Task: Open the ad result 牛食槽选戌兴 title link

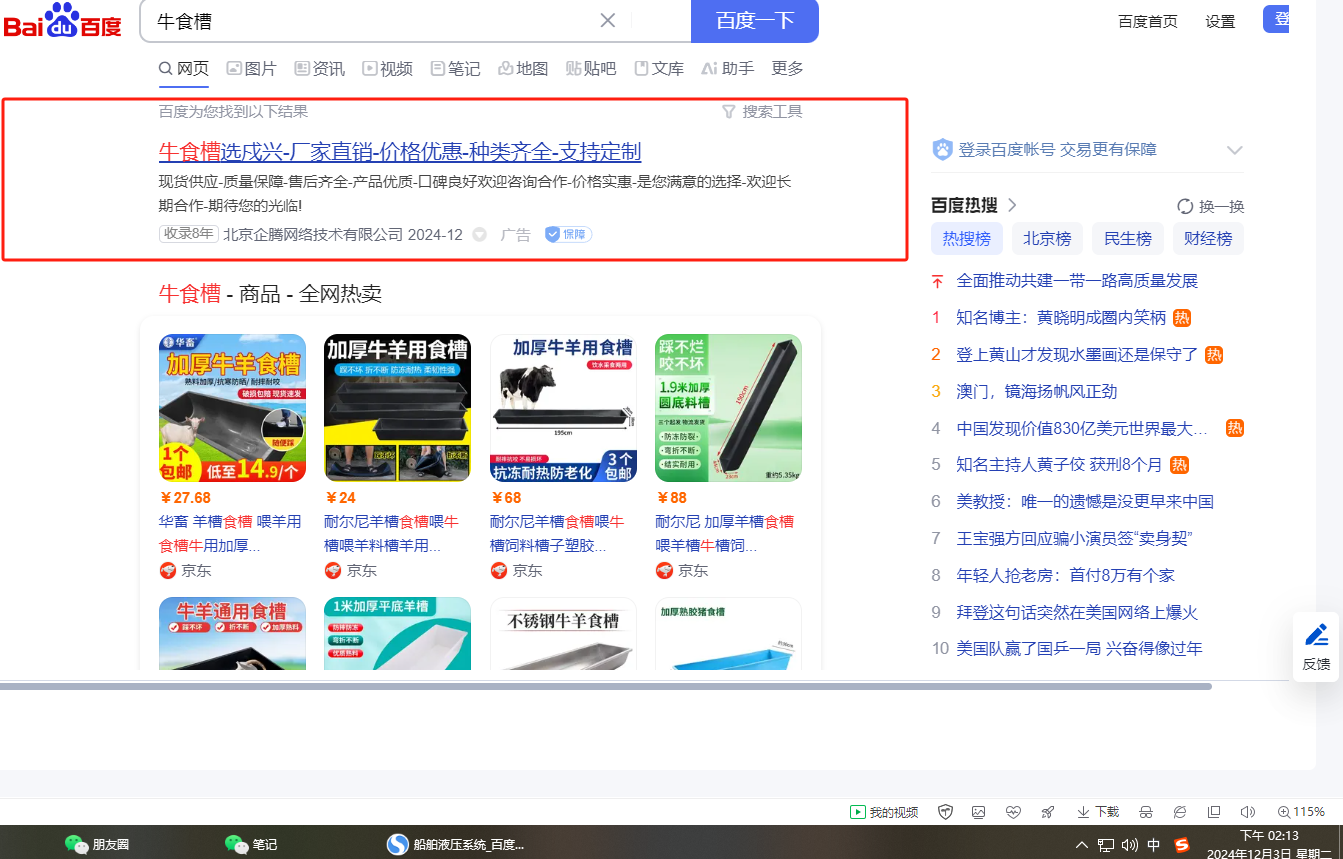Action: click(400, 152)
